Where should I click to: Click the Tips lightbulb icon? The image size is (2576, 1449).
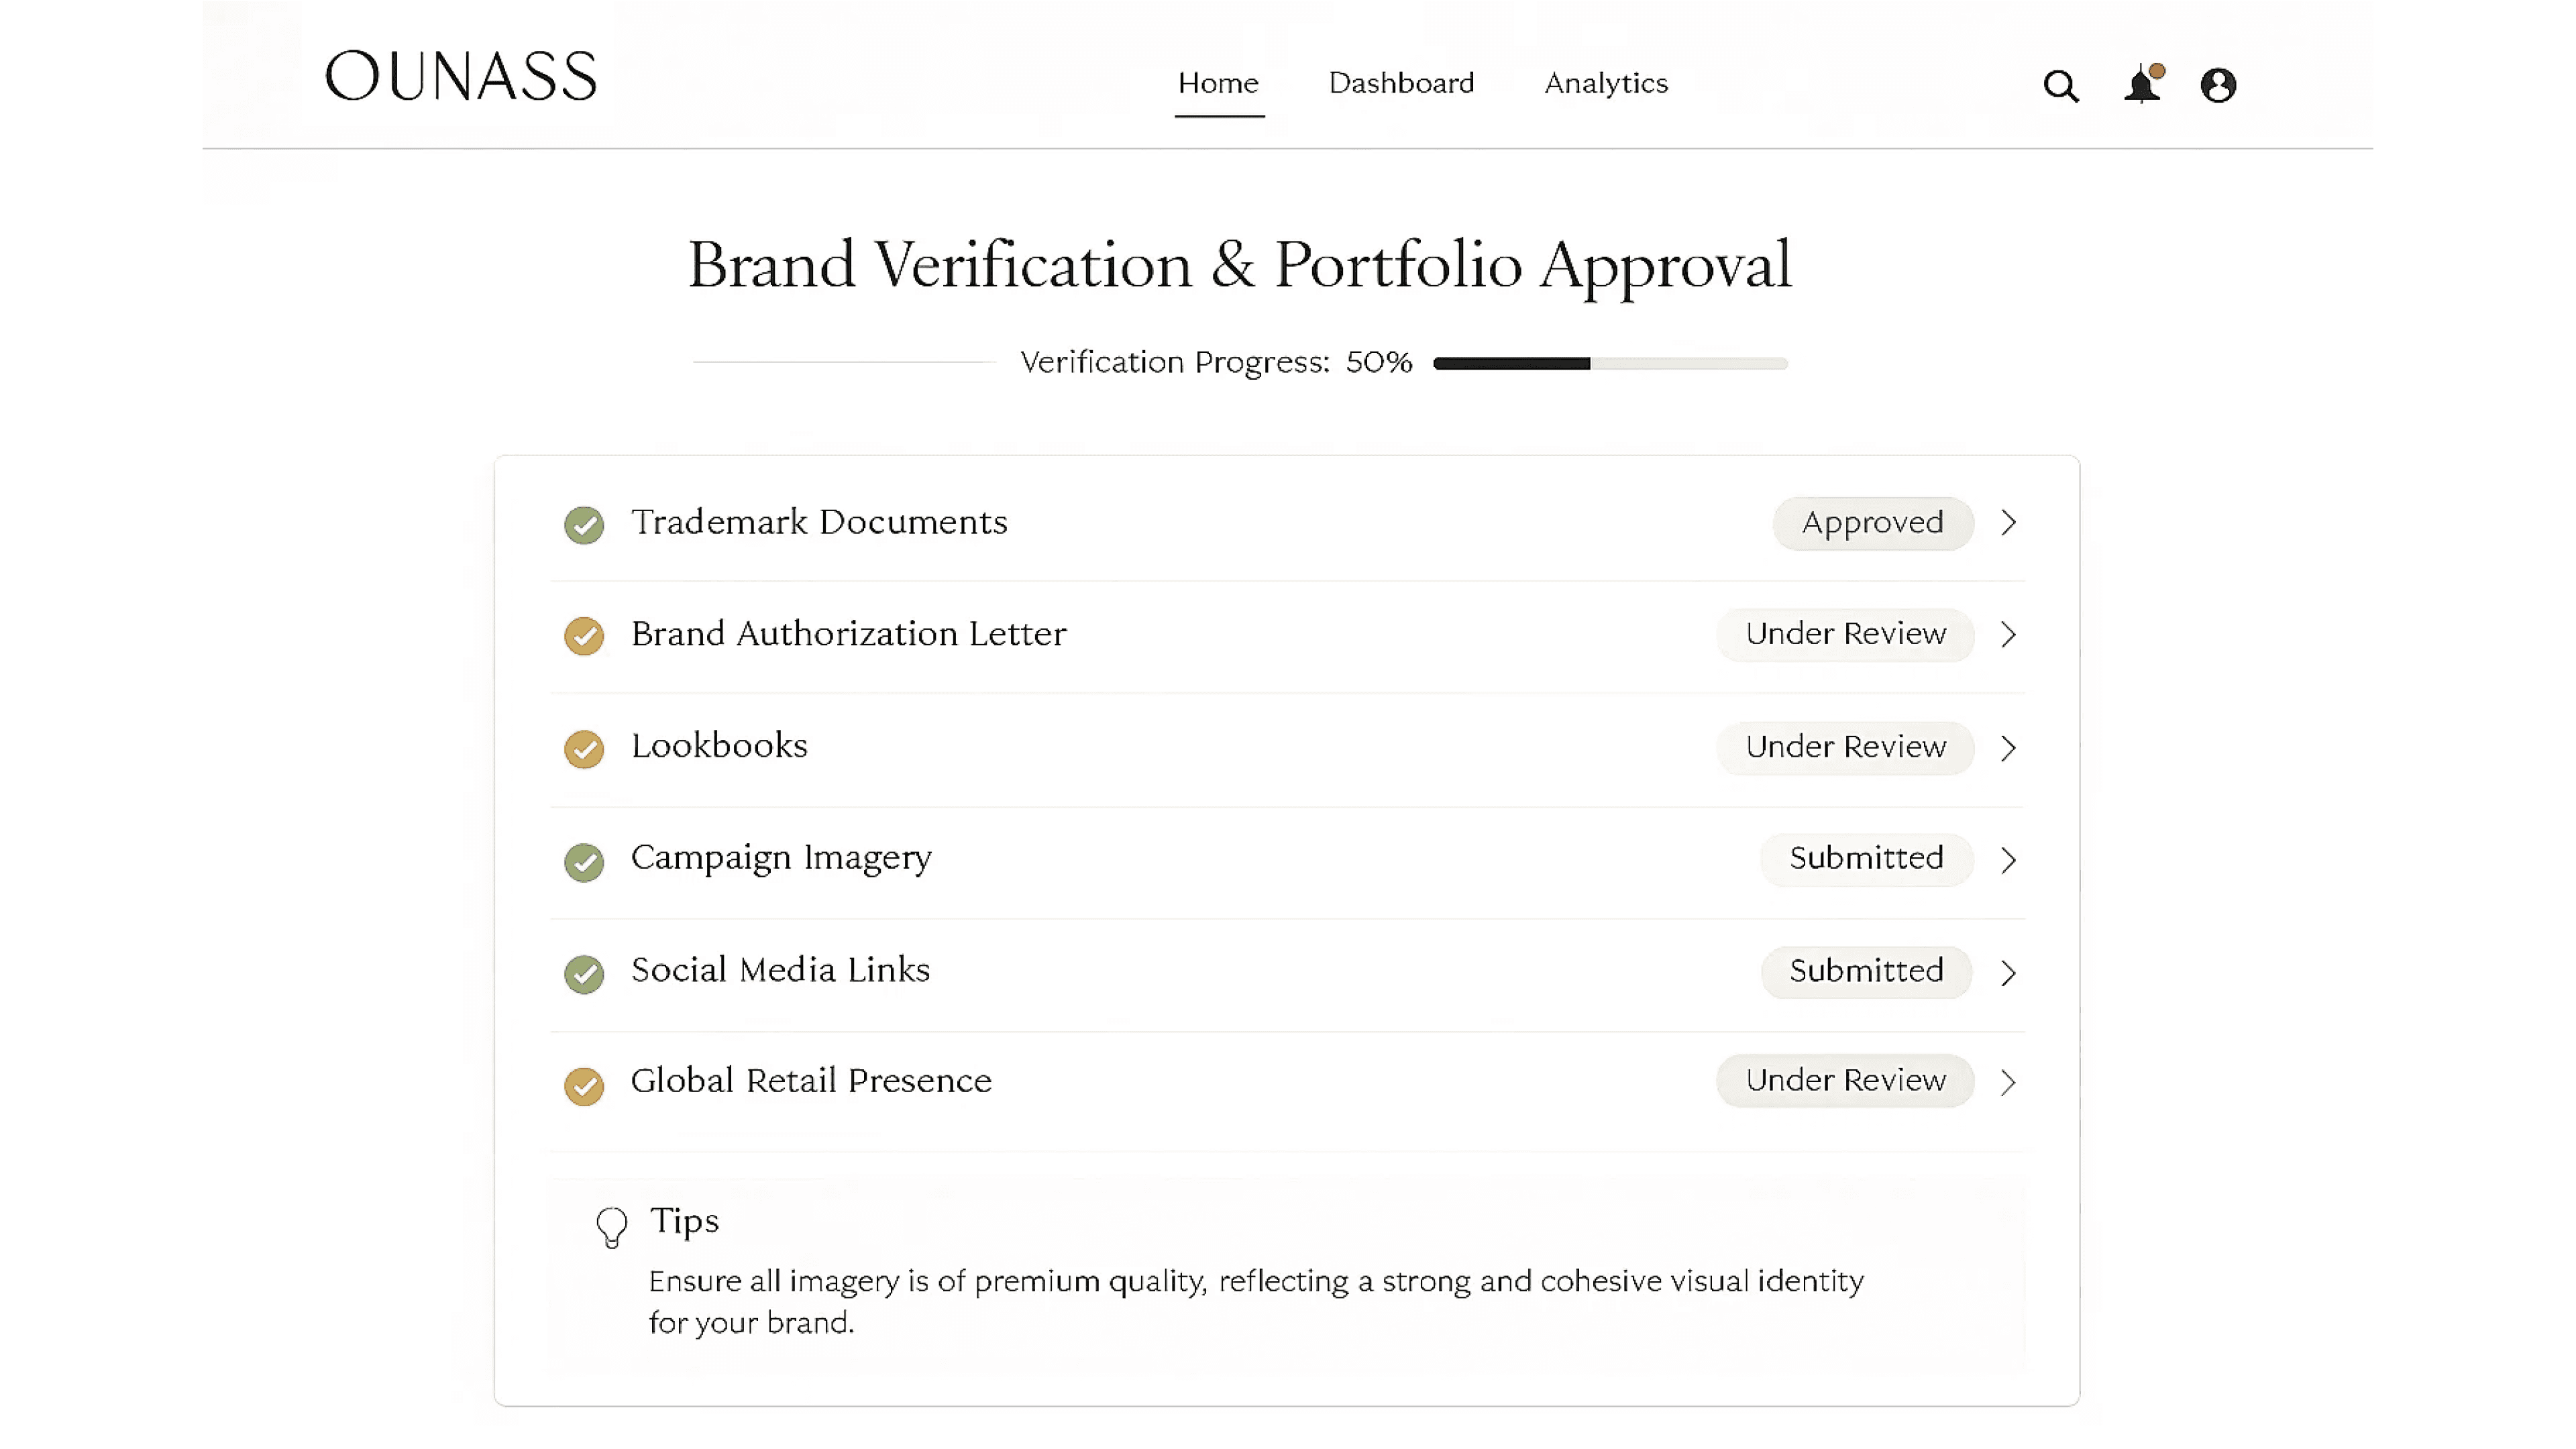click(611, 1226)
